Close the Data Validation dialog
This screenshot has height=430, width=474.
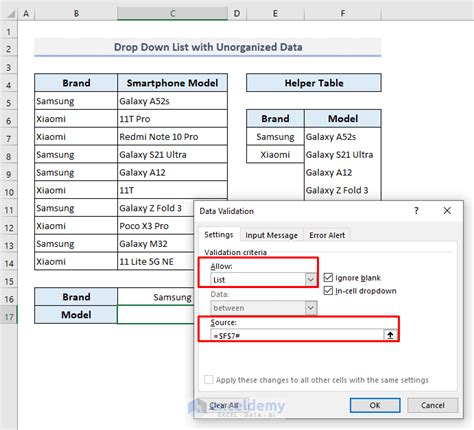pyautogui.click(x=447, y=211)
